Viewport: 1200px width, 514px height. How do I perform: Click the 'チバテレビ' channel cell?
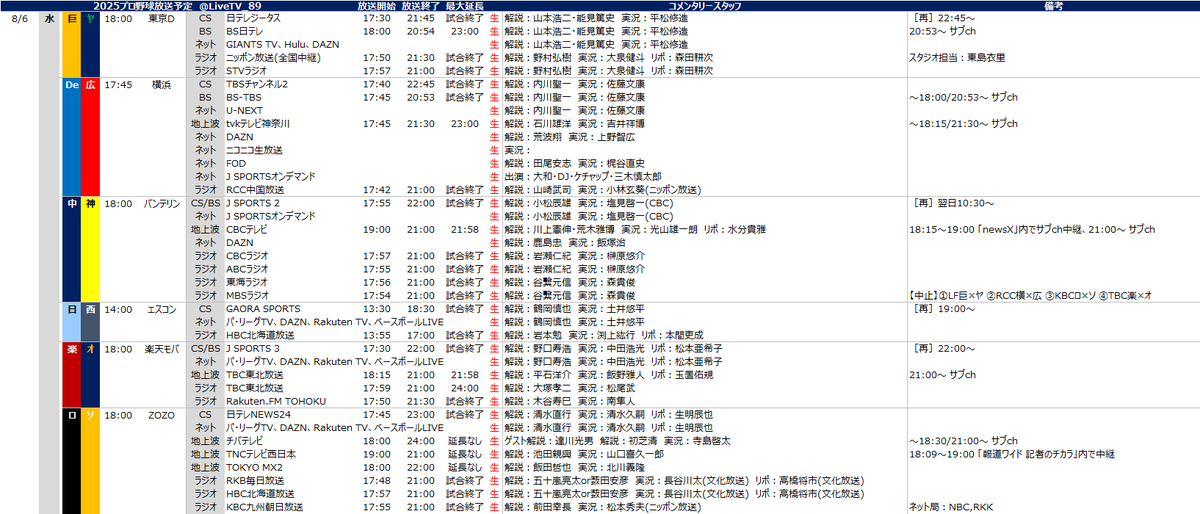247,440
